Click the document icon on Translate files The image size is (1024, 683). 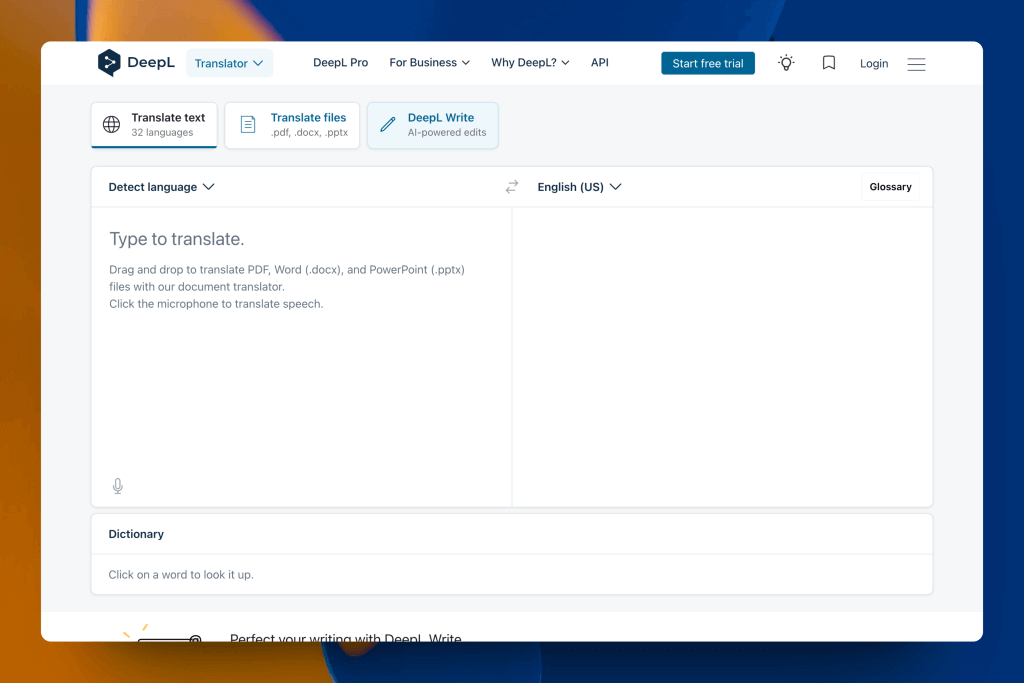pyautogui.click(x=248, y=125)
